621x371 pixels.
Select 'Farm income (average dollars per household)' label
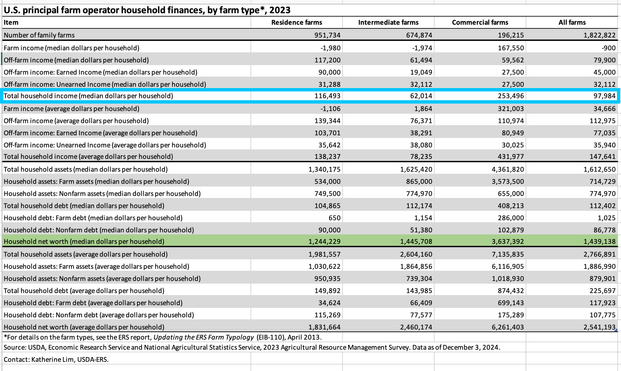pyautogui.click(x=71, y=108)
